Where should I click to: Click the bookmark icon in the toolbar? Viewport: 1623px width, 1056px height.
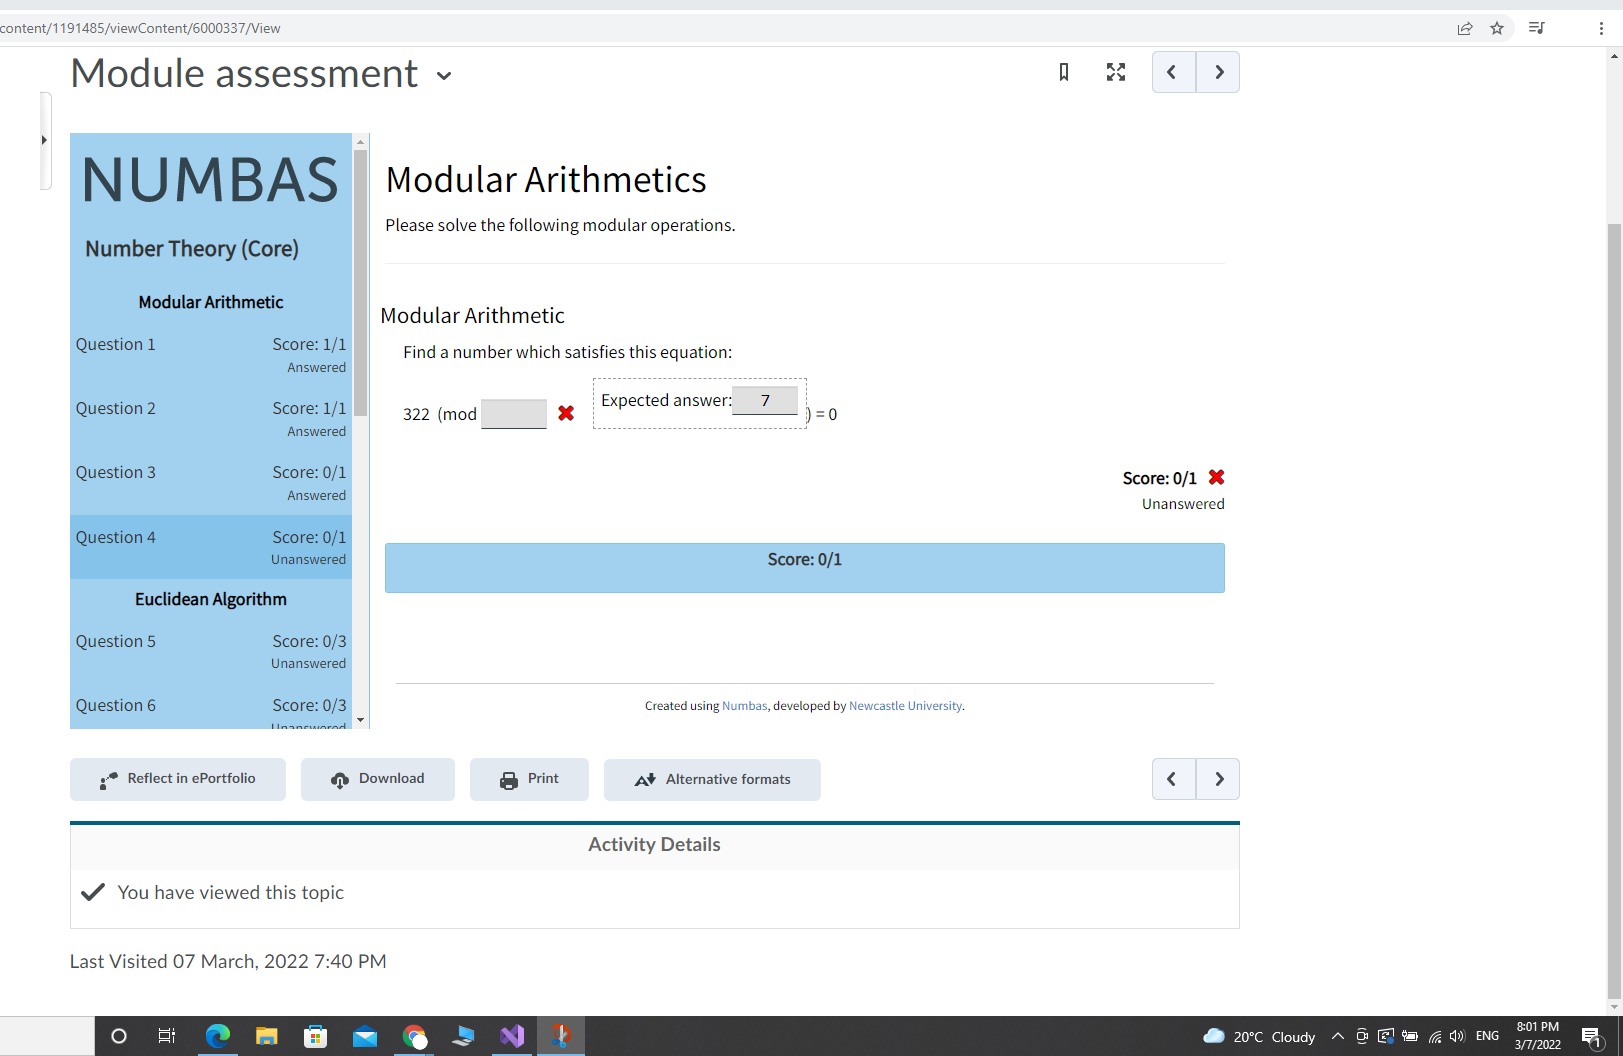point(1063,72)
